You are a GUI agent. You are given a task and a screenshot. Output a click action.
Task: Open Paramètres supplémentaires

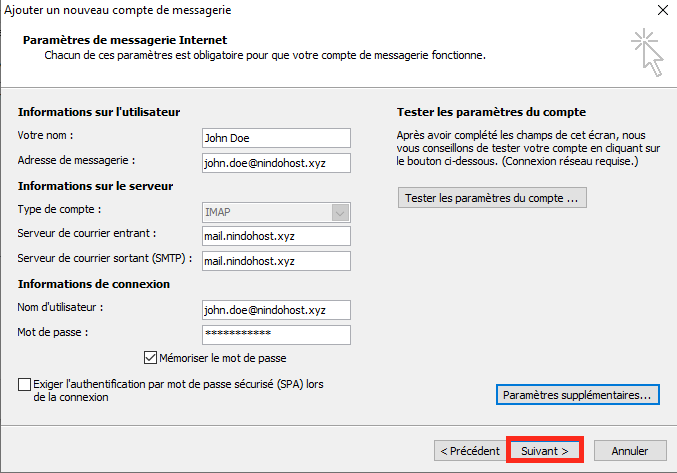pyautogui.click(x=577, y=395)
